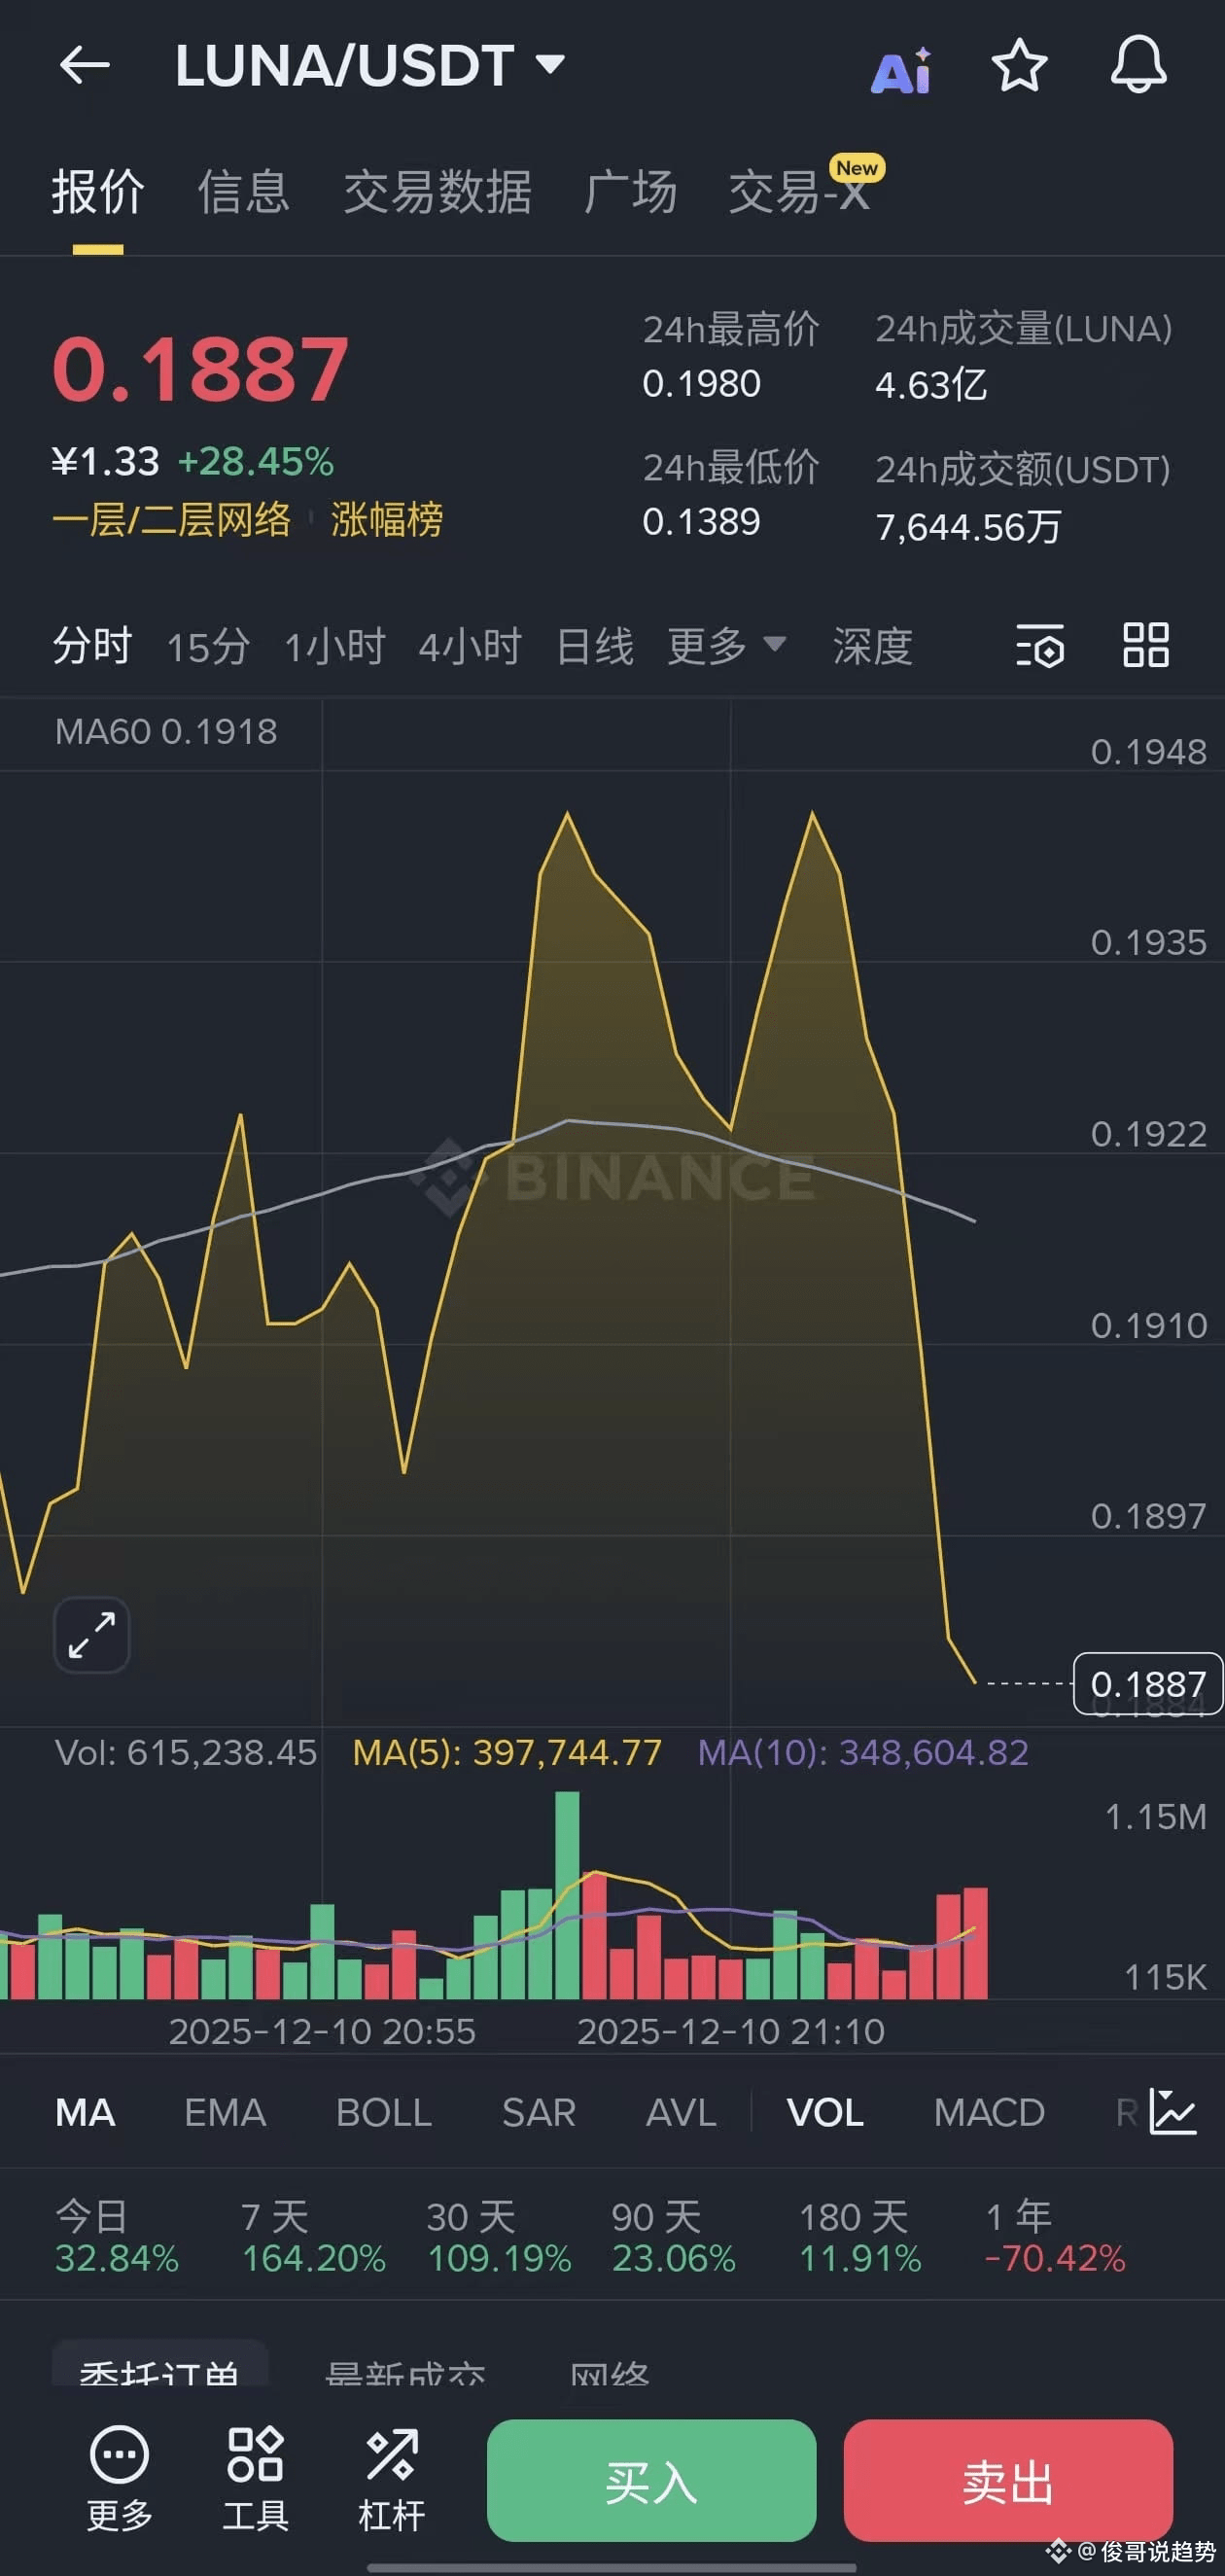This screenshot has height=2576, width=1225.
Task: Tap the 24h最低价 value 0.1389
Action: point(701,522)
